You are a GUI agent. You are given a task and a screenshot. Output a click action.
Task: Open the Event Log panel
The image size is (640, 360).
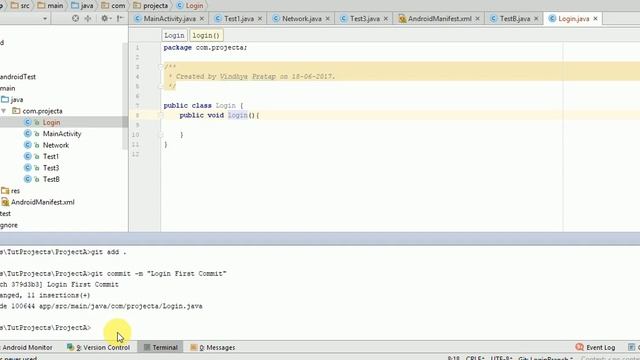596,348
